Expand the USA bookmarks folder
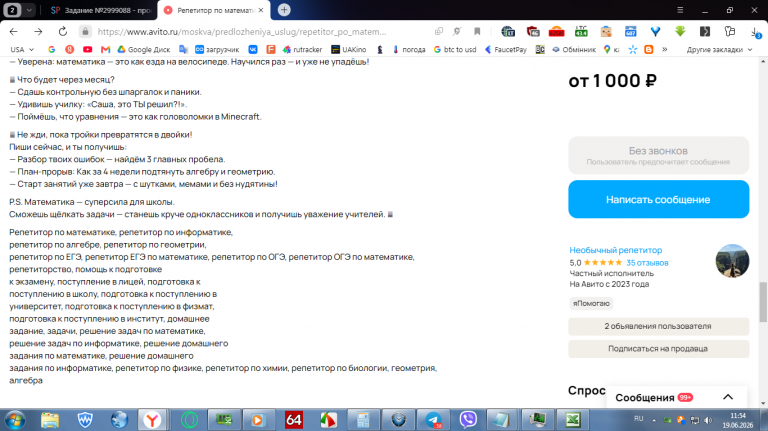Image resolution: width=768 pixels, height=431 pixels. (x=22, y=49)
